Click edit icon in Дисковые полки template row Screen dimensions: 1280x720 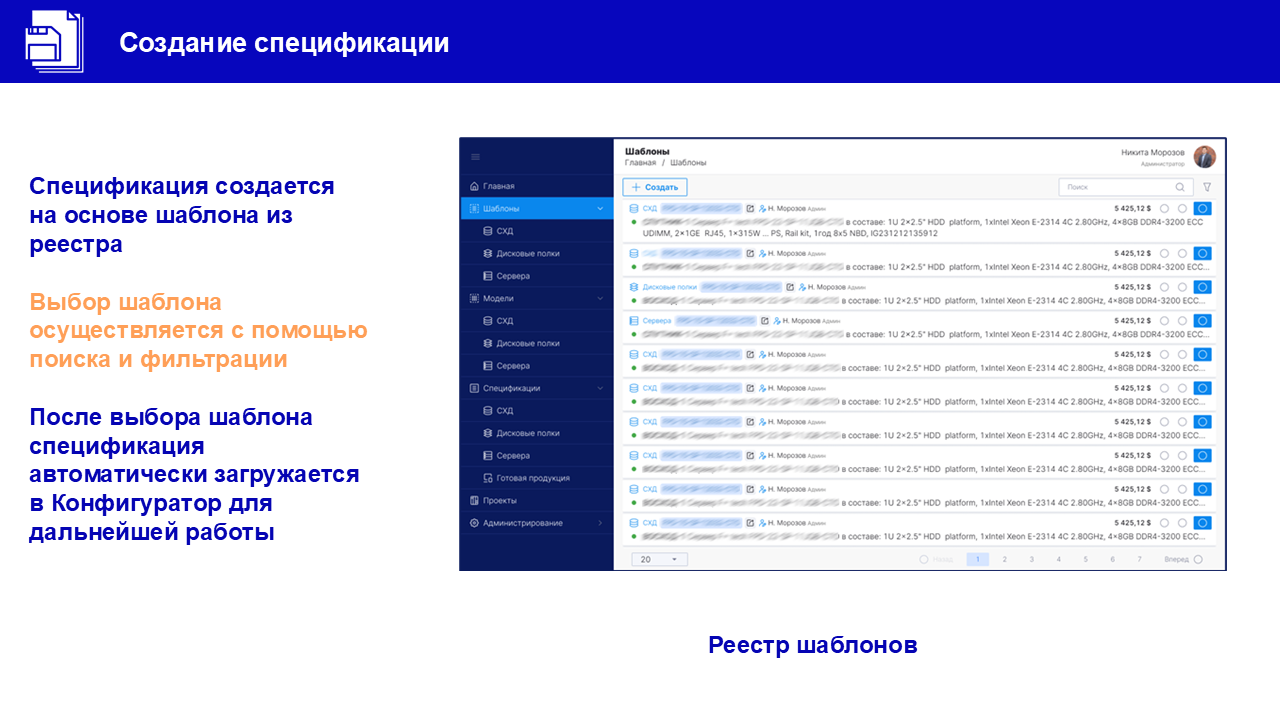click(790, 287)
